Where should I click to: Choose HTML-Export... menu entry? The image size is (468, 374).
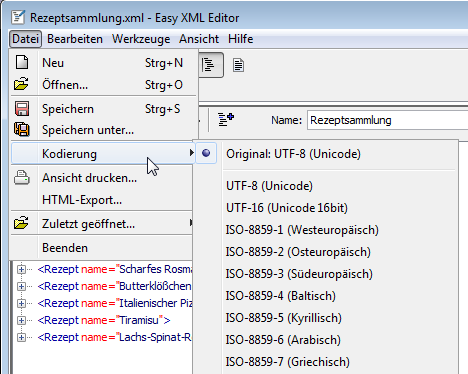[x=102, y=200]
